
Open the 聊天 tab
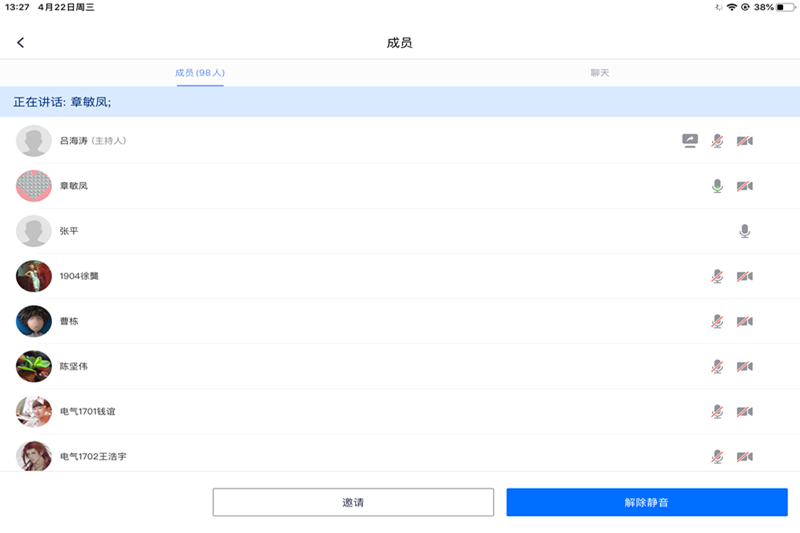pyautogui.click(x=599, y=72)
